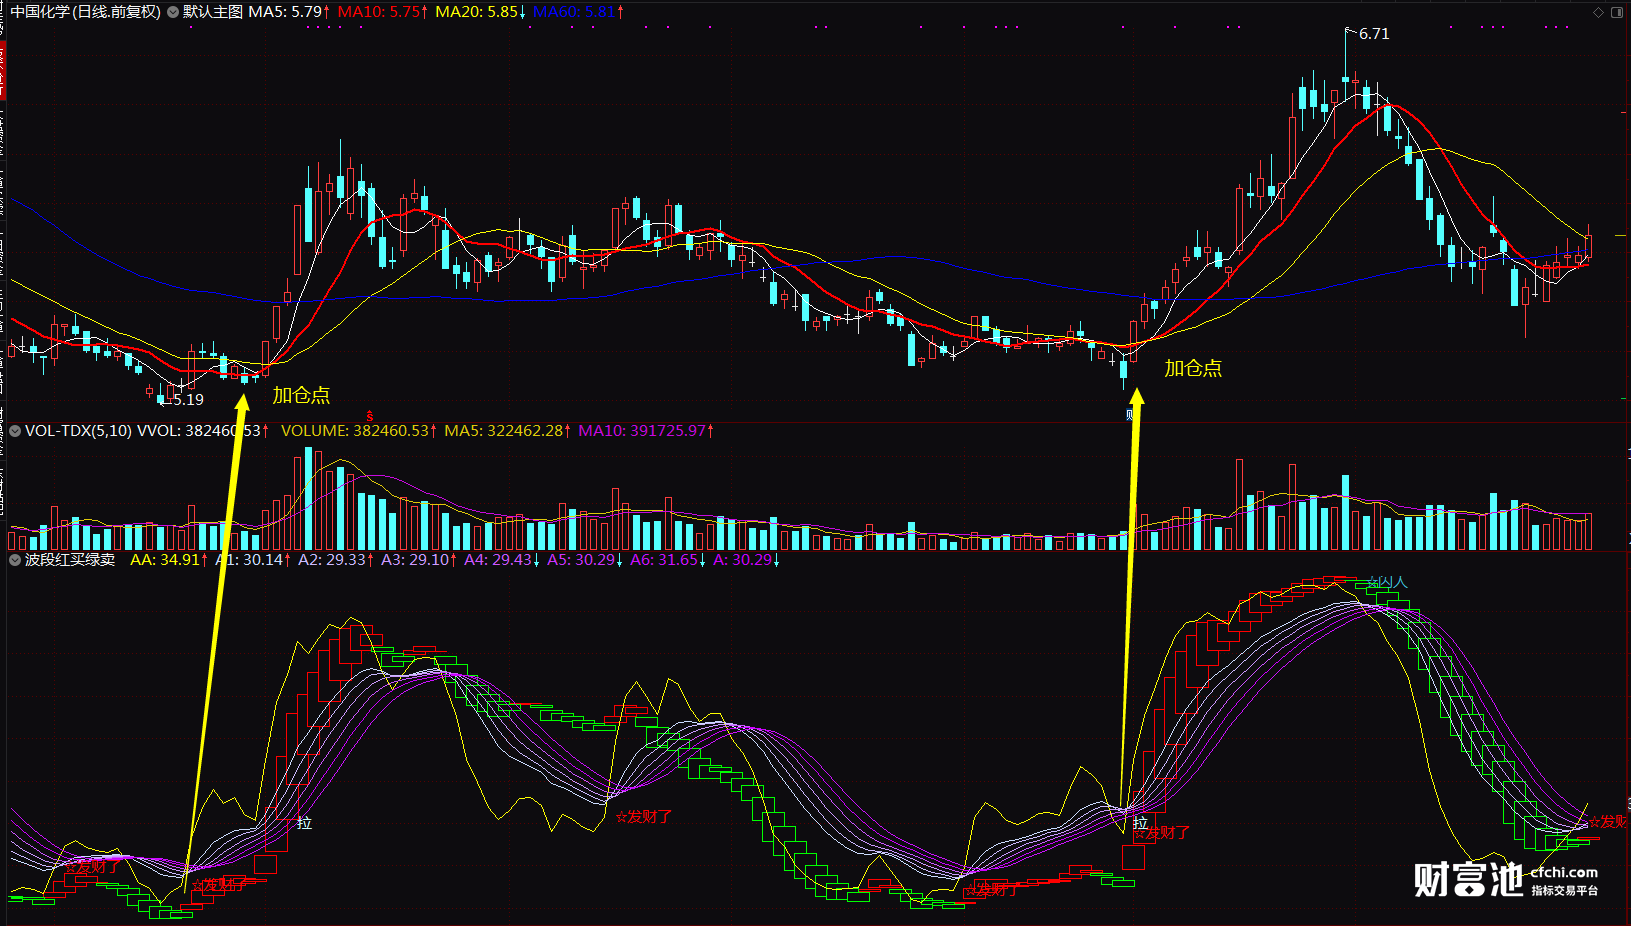Open the VOL-TDX indicator dropdown arrow

(15, 431)
